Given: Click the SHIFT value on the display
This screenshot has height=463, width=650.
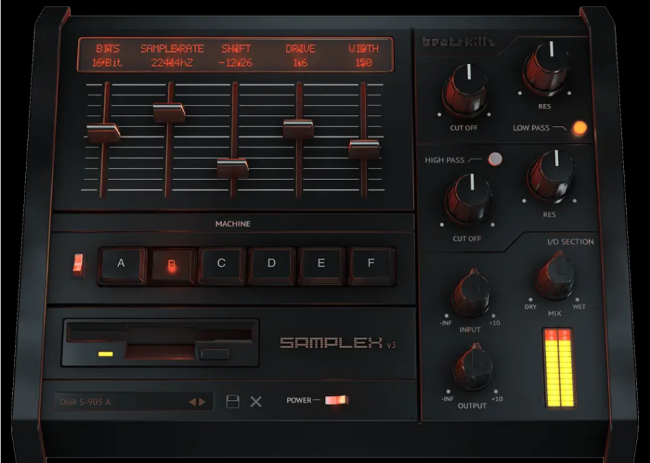Looking at the screenshot, I should point(235,63).
